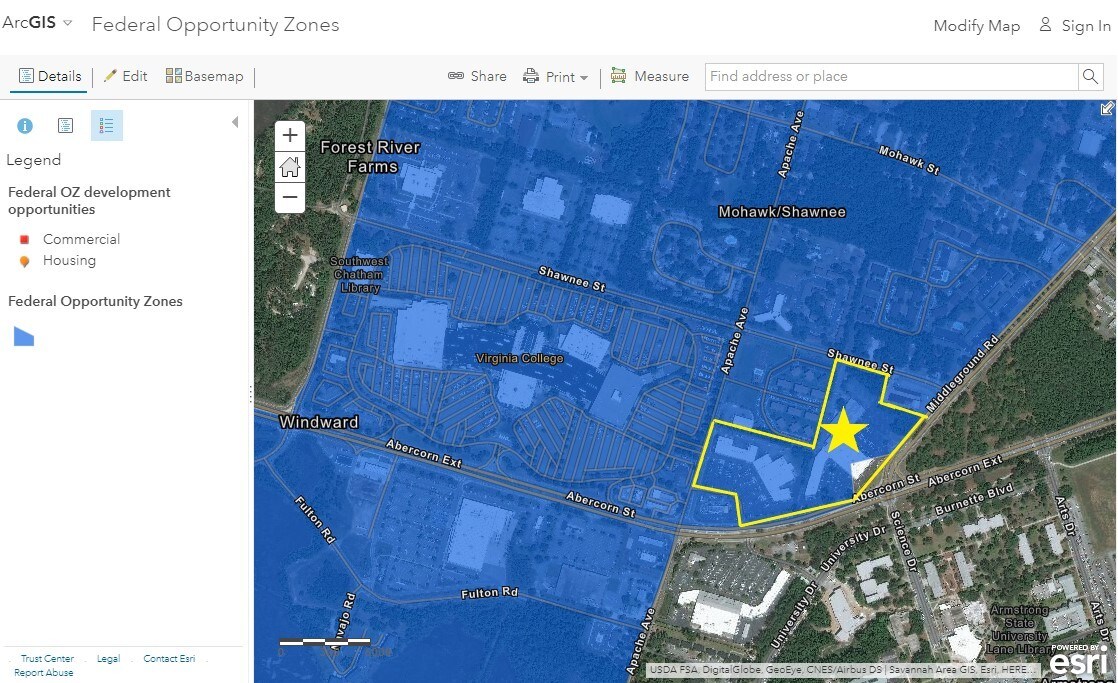Open the About info panel icon
This screenshot has width=1118, height=683.
tap(25, 126)
